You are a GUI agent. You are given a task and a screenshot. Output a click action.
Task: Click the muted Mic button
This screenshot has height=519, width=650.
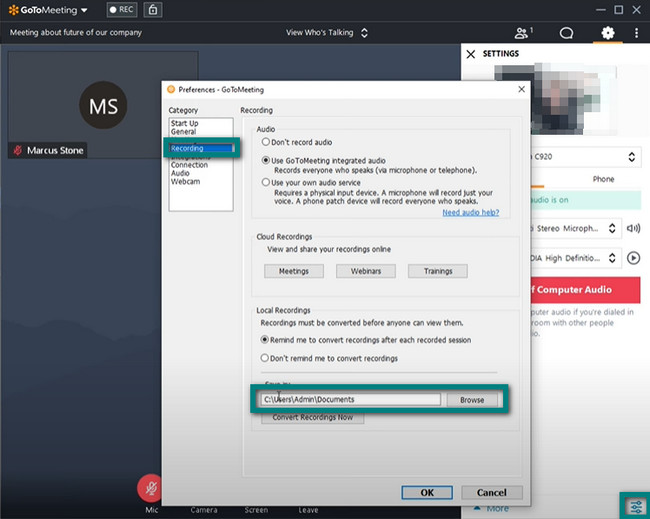click(151, 488)
